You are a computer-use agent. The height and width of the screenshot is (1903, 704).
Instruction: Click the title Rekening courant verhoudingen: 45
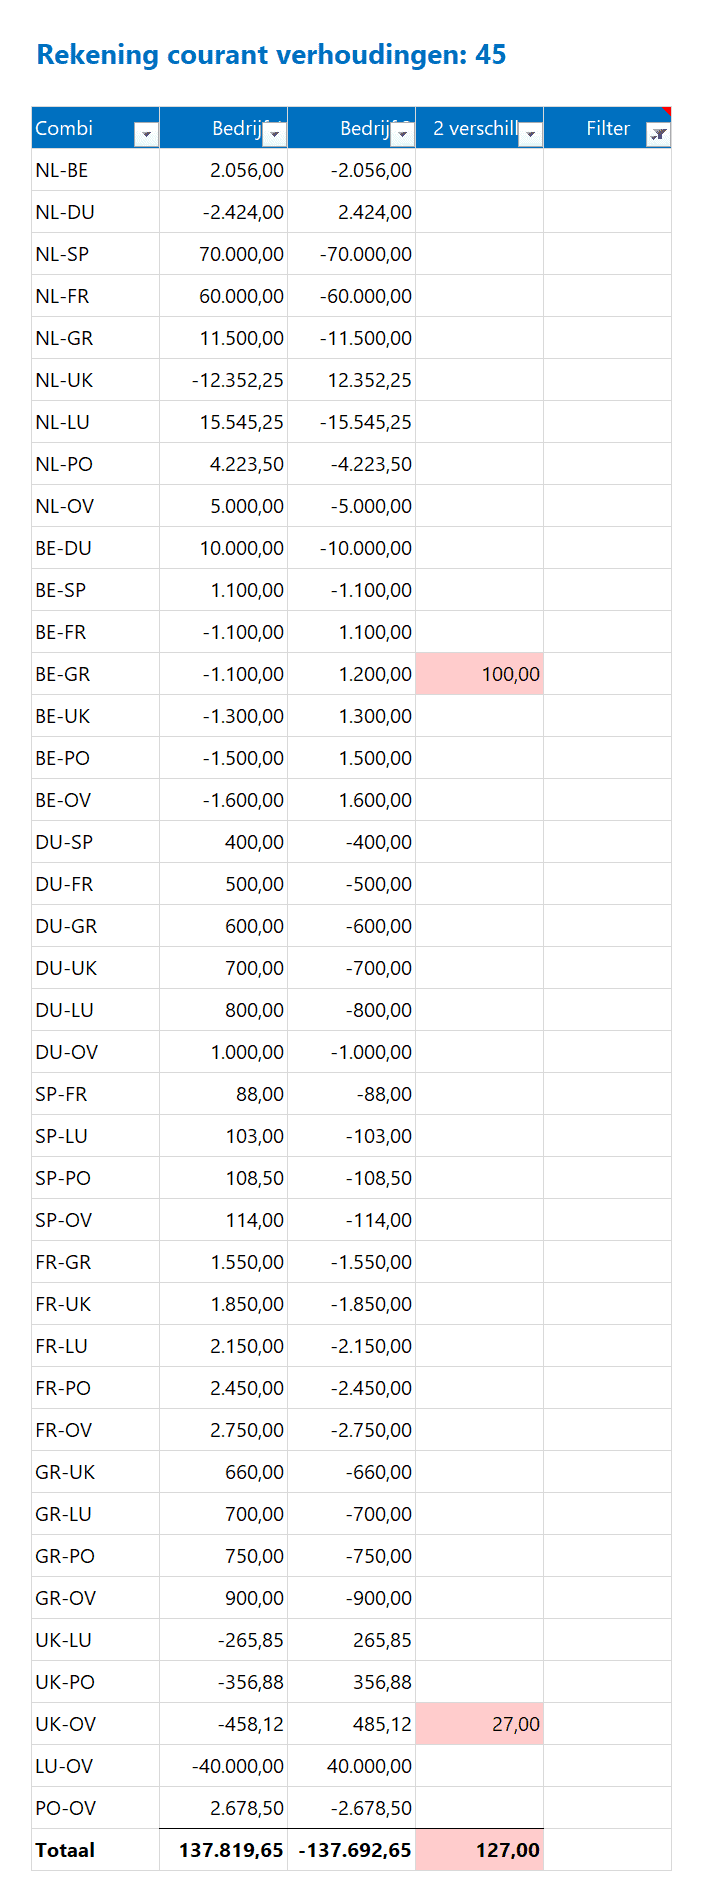click(271, 55)
